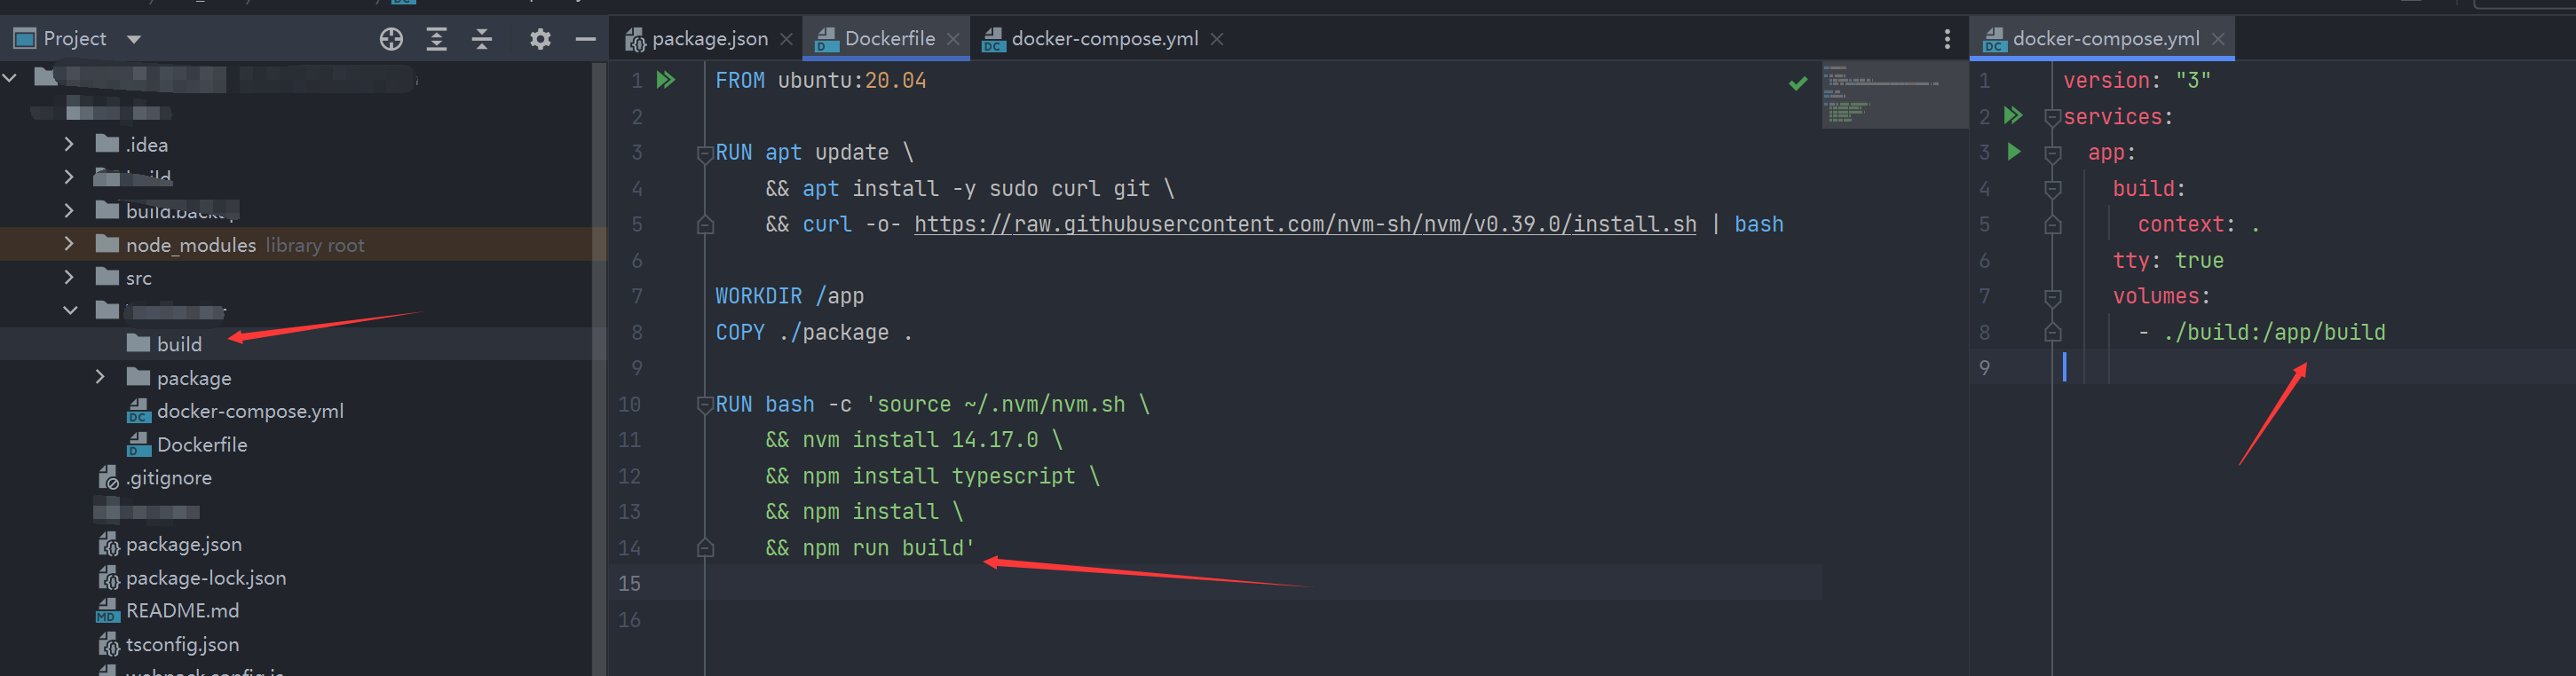Switch to the package.json tab
This screenshot has width=2576, height=676.
[x=710, y=38]
